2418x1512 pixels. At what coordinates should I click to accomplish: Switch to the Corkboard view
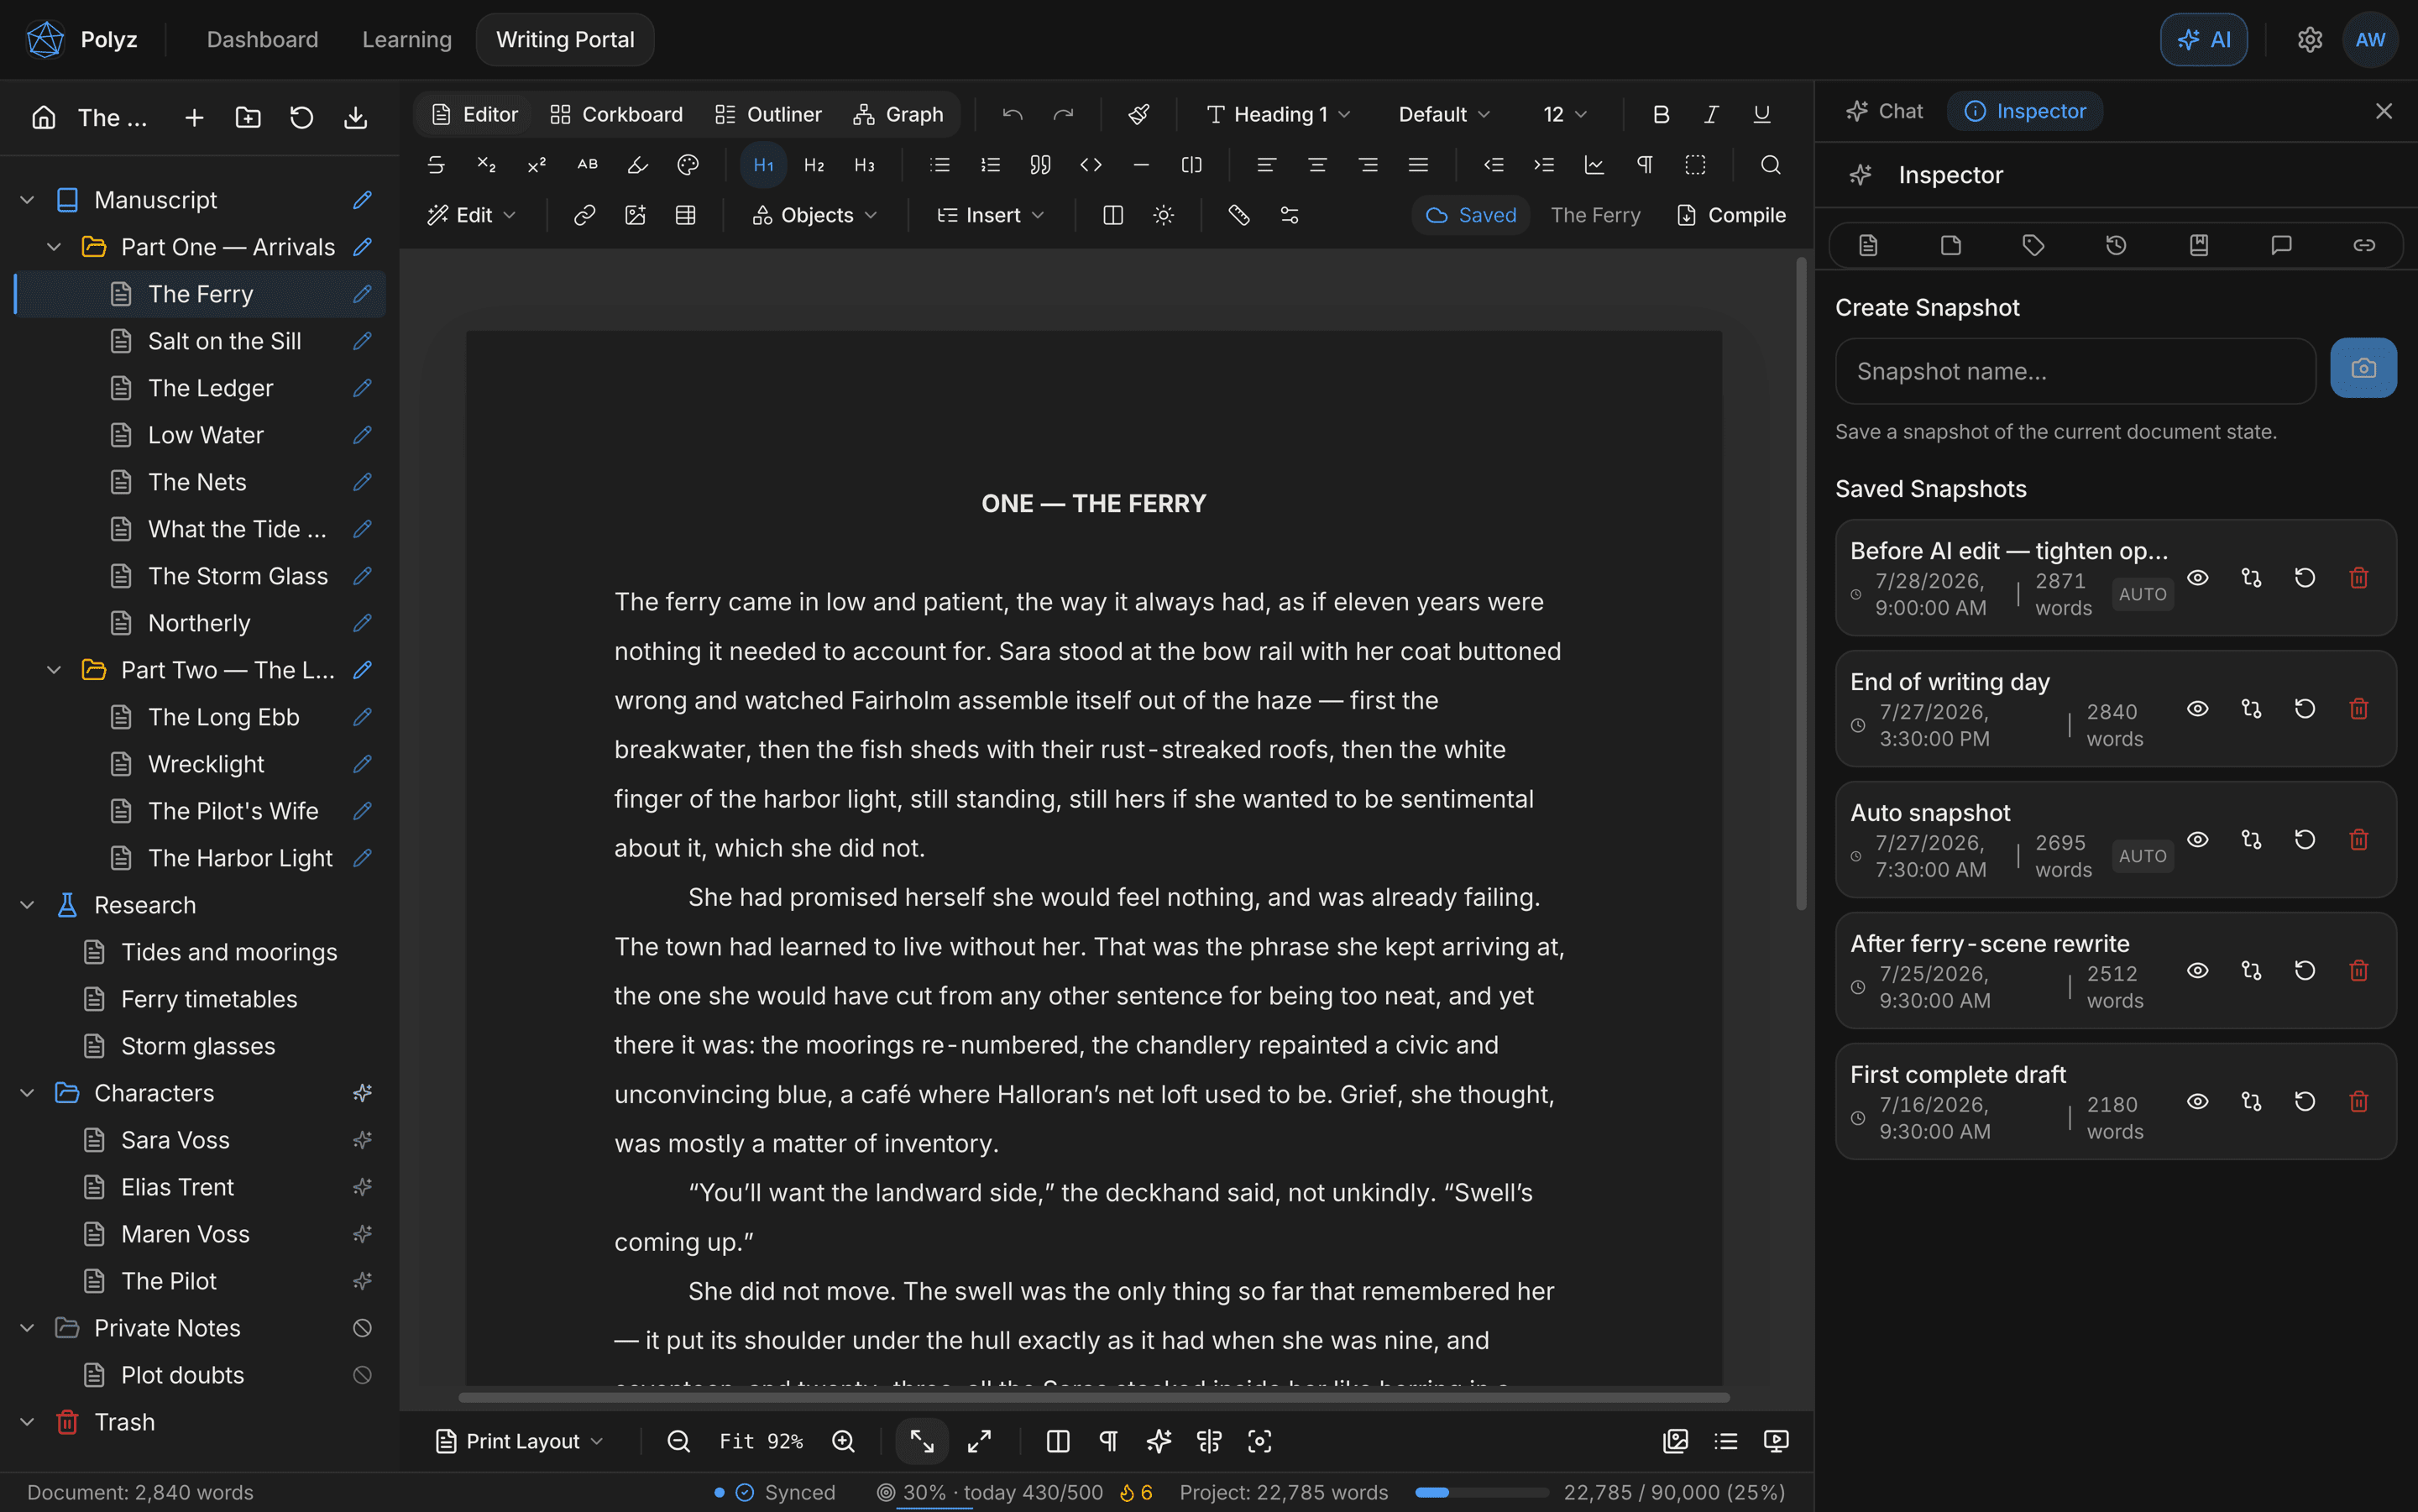point(617,114)
